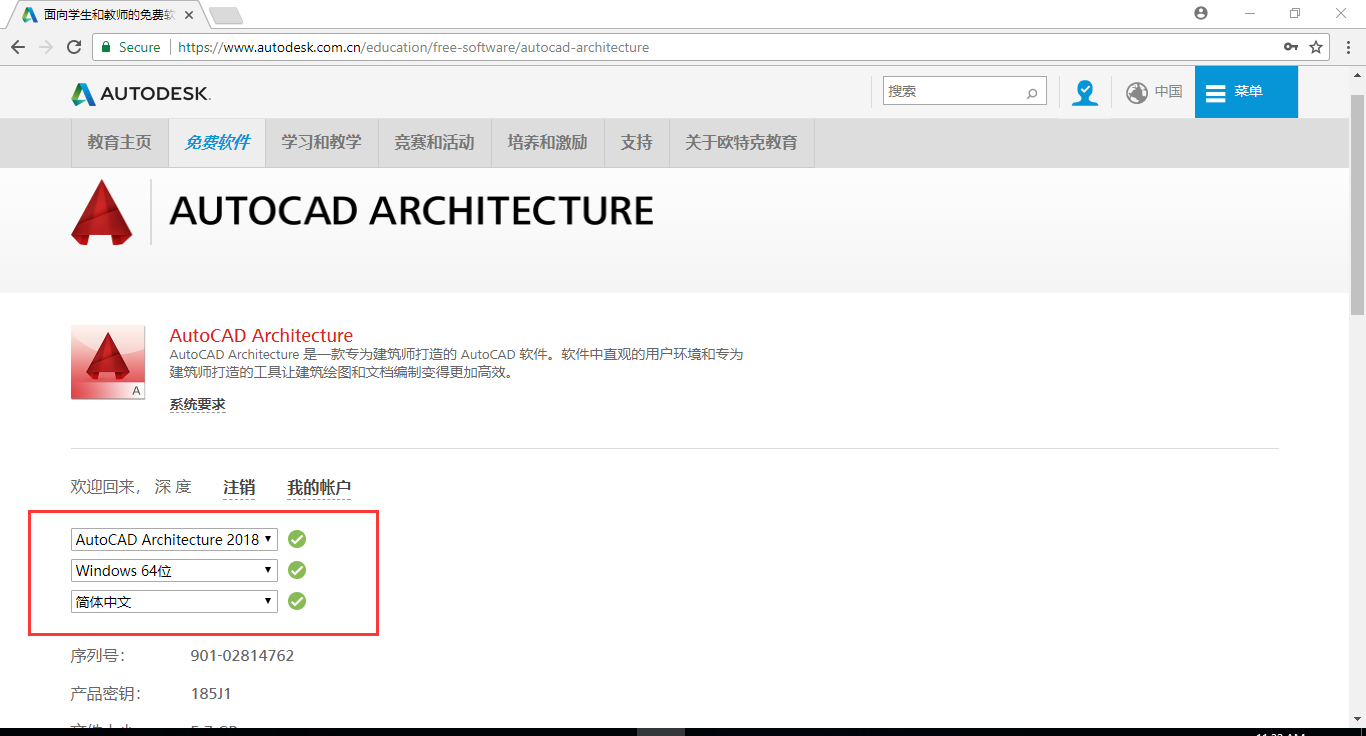Click the Secure padlock icon
Screen dimensions: 1366x736
point(106,47)
